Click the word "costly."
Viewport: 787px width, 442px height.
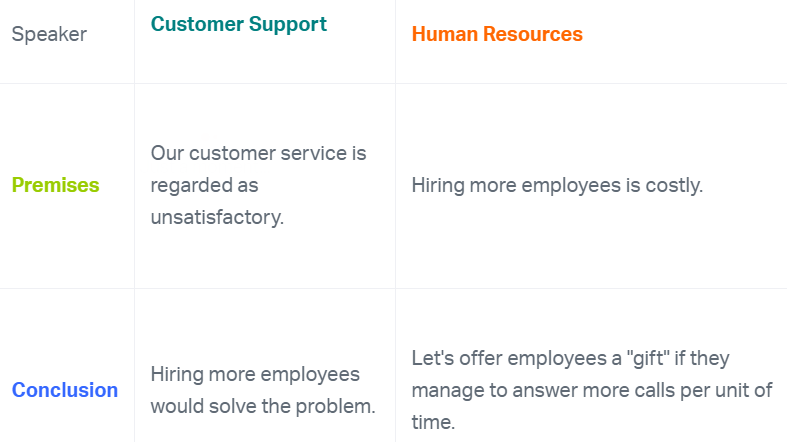point(675,185)
